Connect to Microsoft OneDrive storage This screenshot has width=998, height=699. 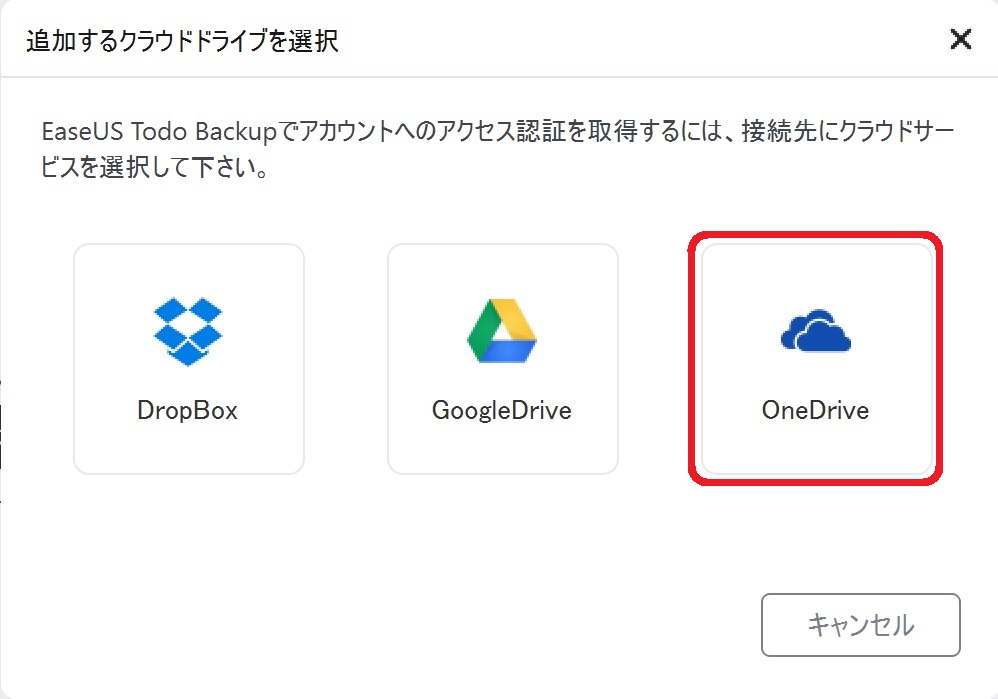point(817,359)
